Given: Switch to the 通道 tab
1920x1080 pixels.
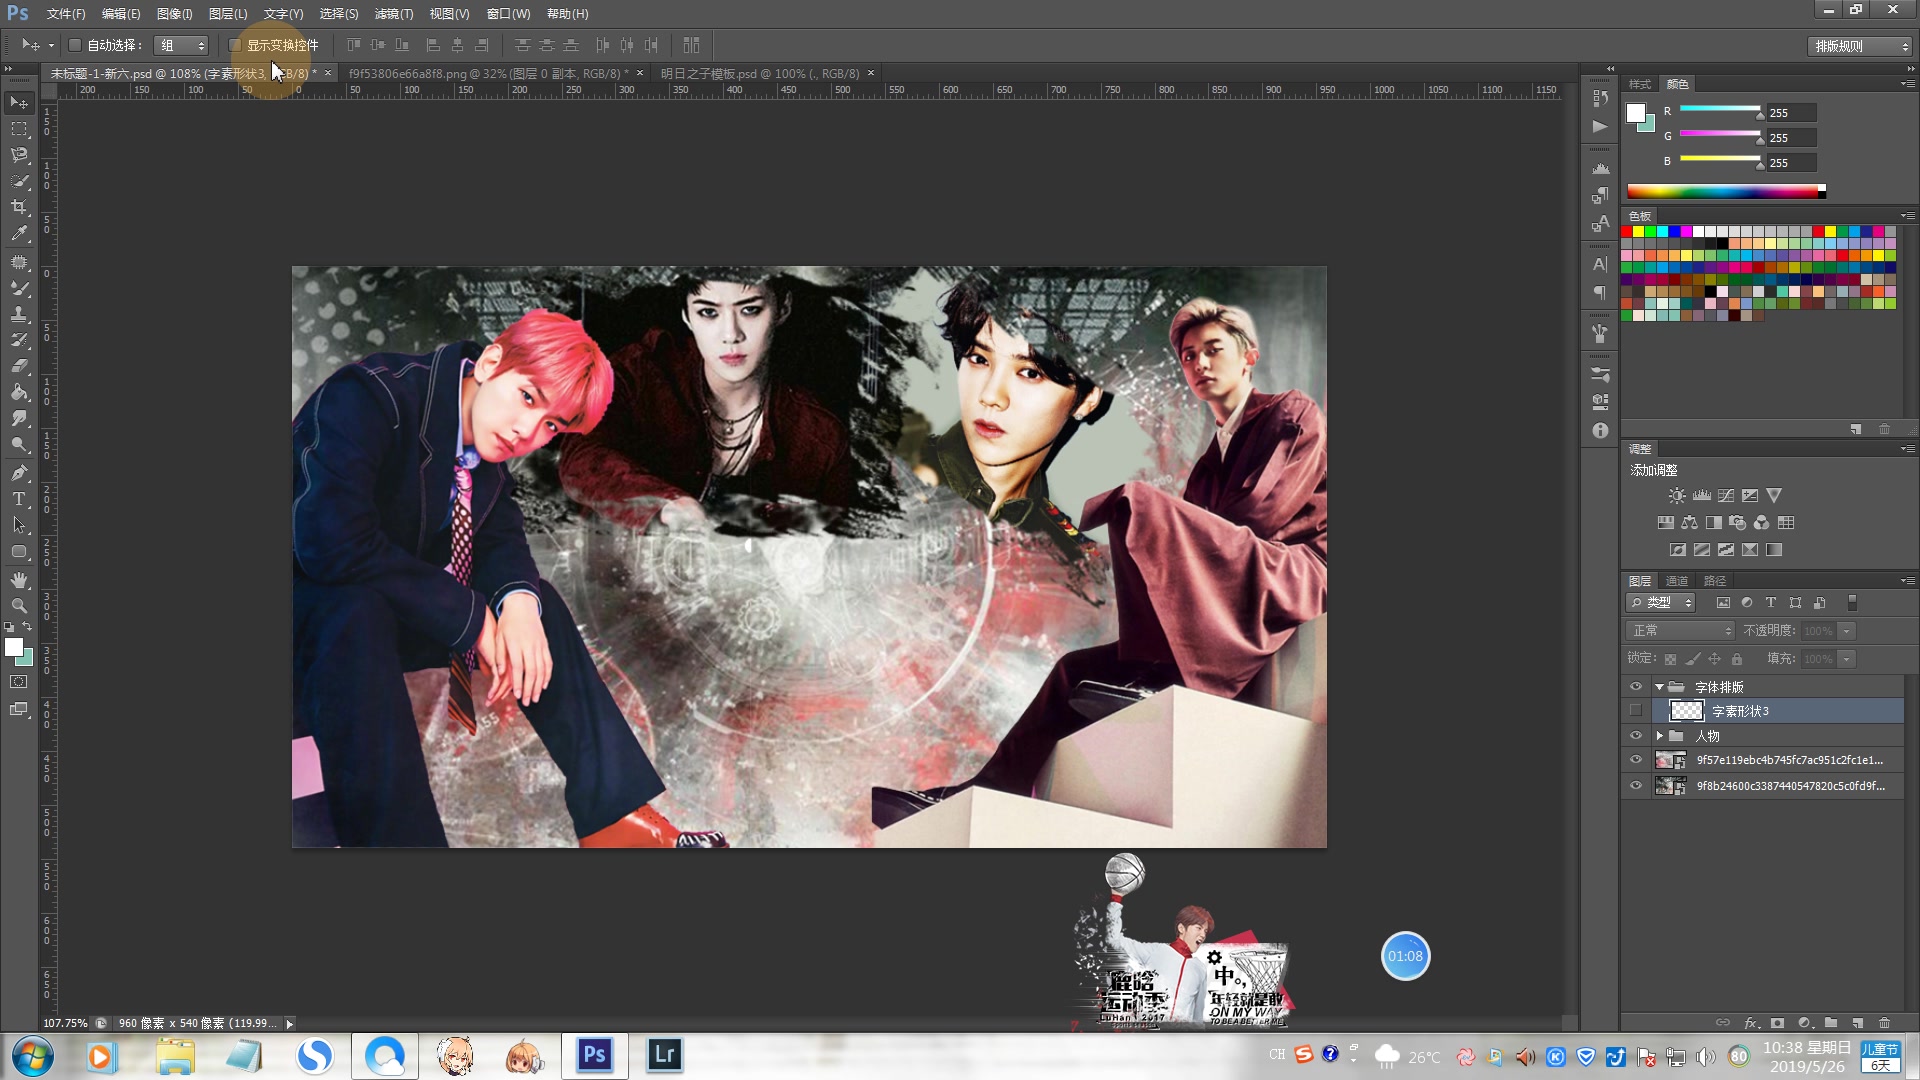Looking at the screenshot, I should [x=1677, y=581].
